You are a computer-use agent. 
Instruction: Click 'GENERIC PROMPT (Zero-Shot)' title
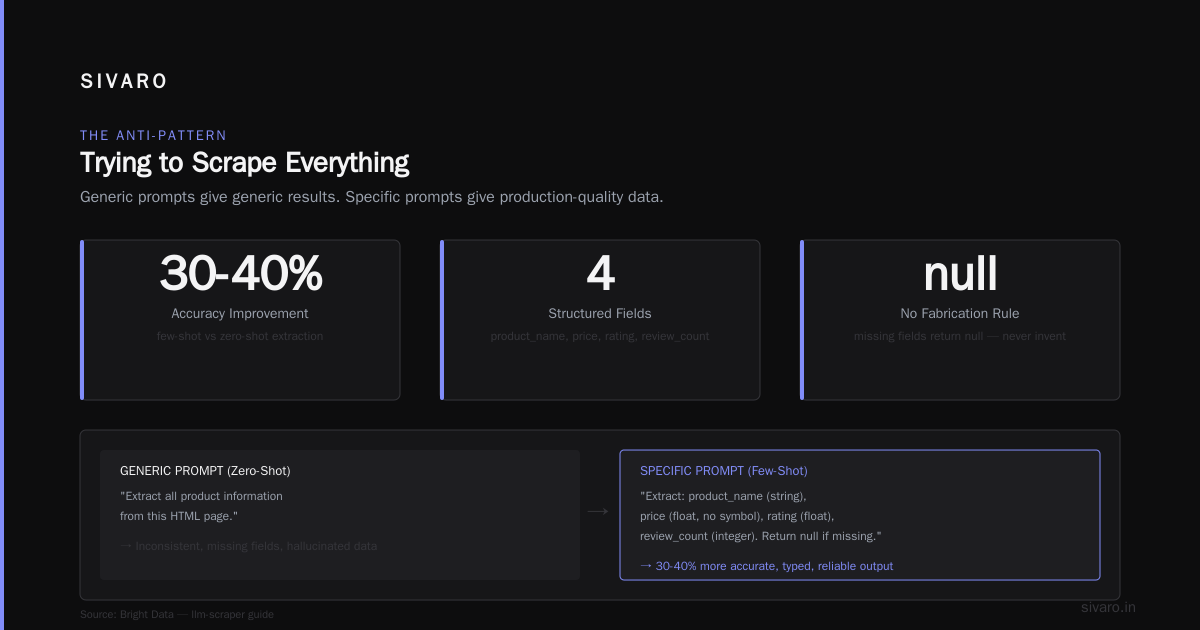pyautogui.click(x=205, y=470)
